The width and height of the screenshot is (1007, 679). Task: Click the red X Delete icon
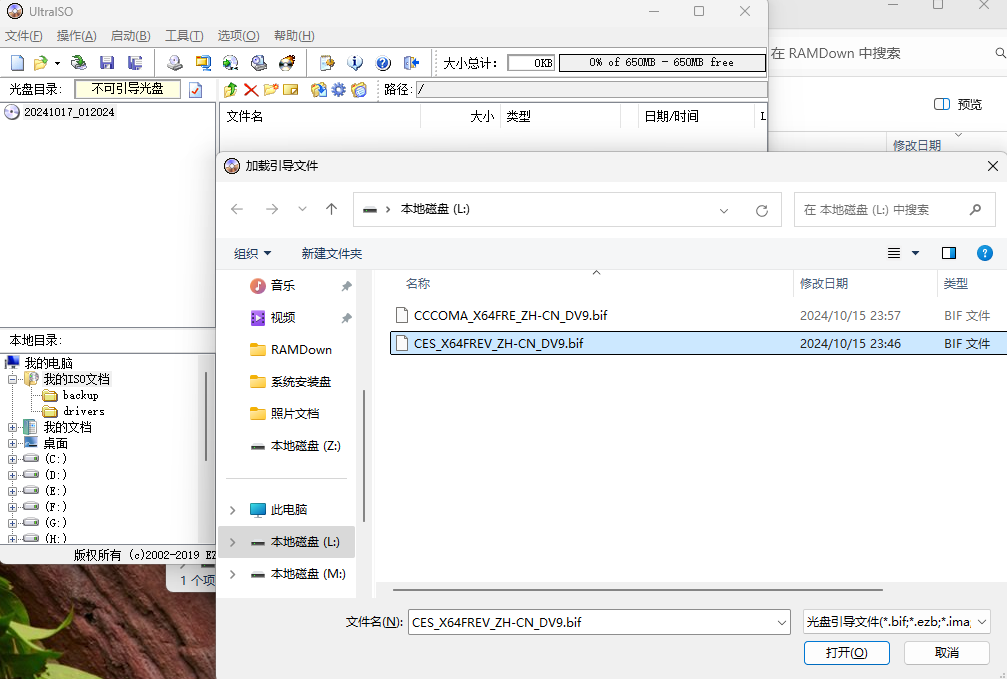251,90
